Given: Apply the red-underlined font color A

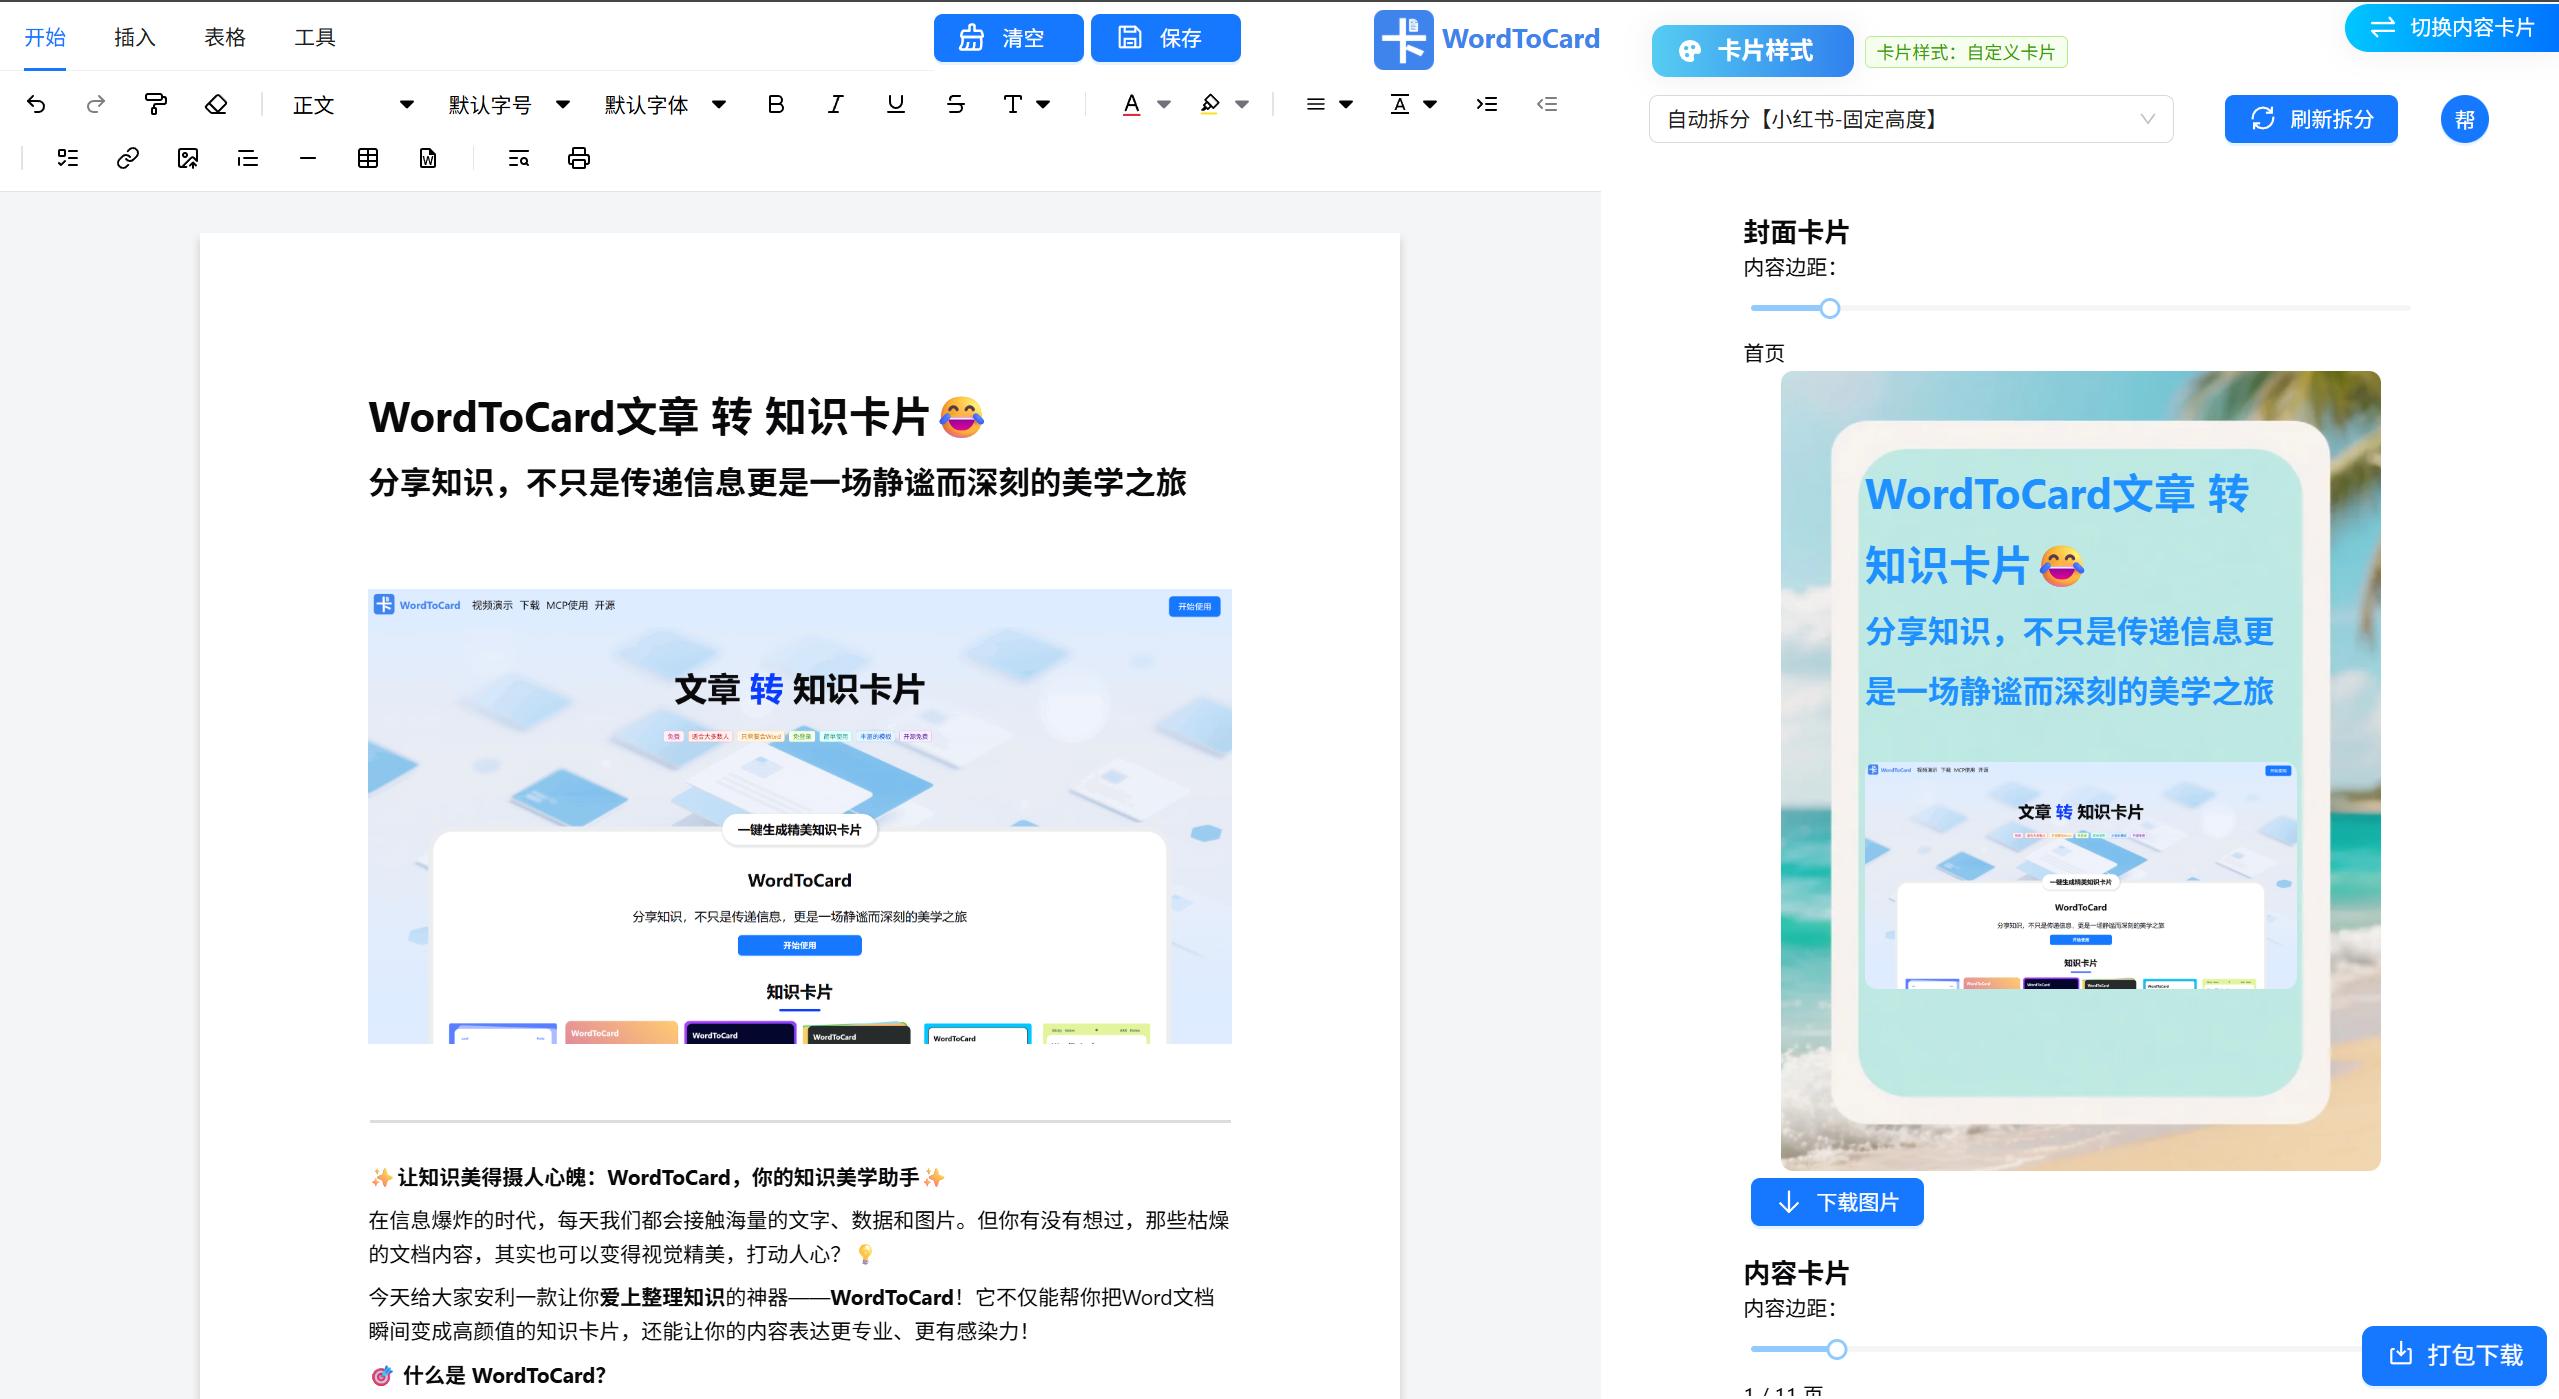Looking at the screenshot, I should (x=1131, y=104).
